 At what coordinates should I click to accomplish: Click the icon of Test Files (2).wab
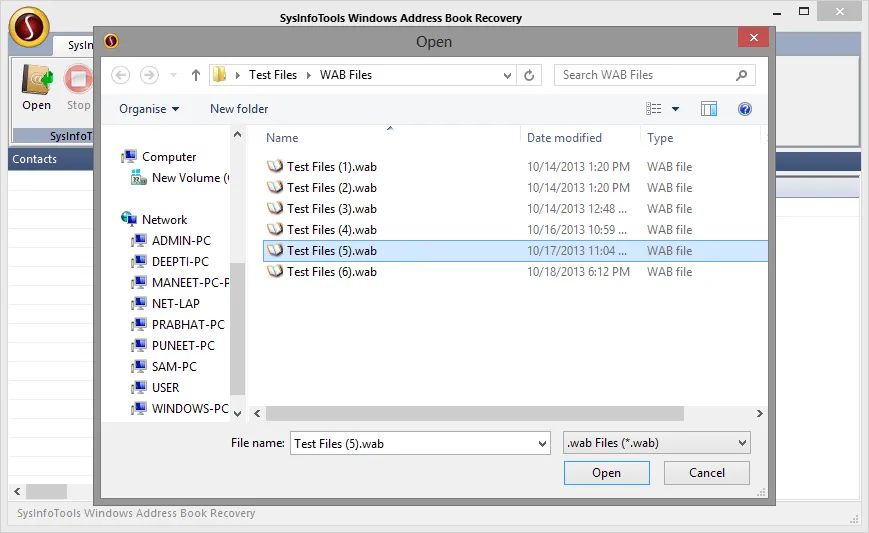point(275,187)
